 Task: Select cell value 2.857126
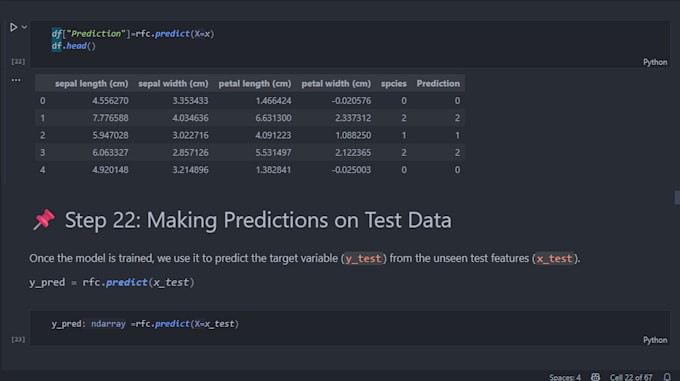click(190, 153)
